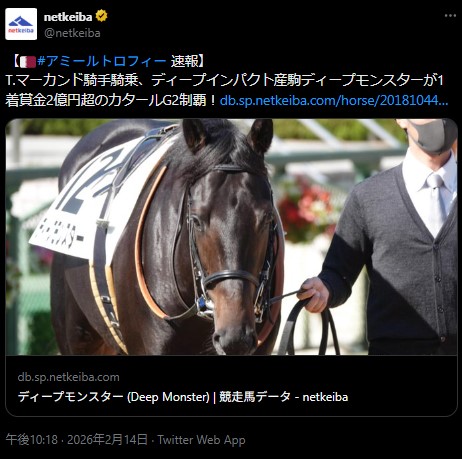Click the Qatar flag emoji
This screenshot has height=459, width=462.
(x=28, y=62)
